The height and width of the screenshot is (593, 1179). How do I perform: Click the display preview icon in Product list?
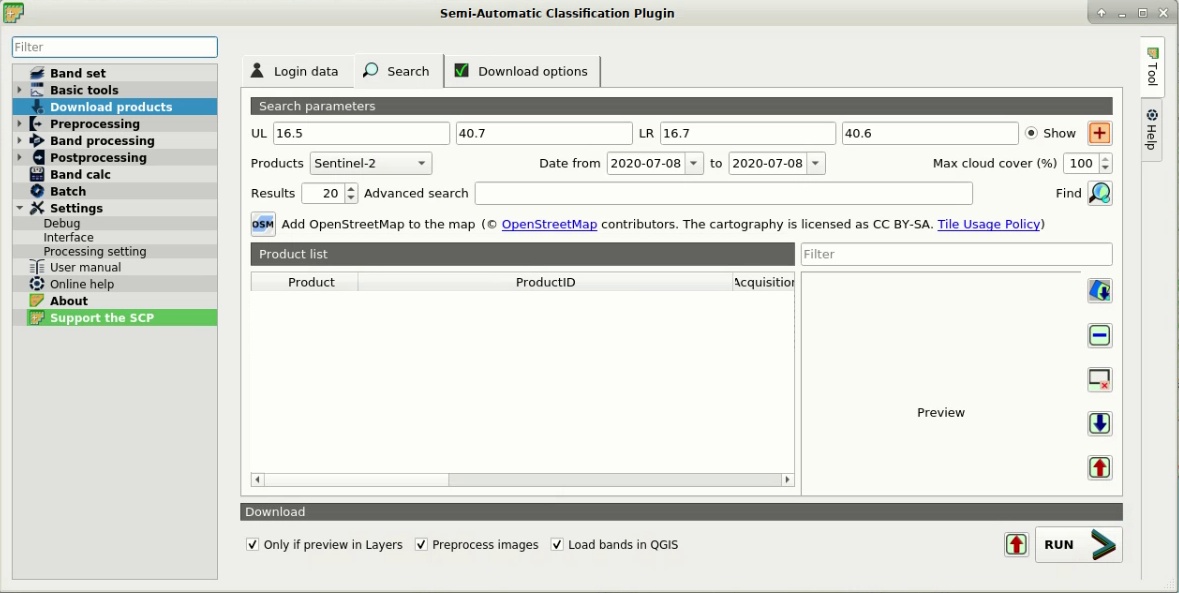1099,291
